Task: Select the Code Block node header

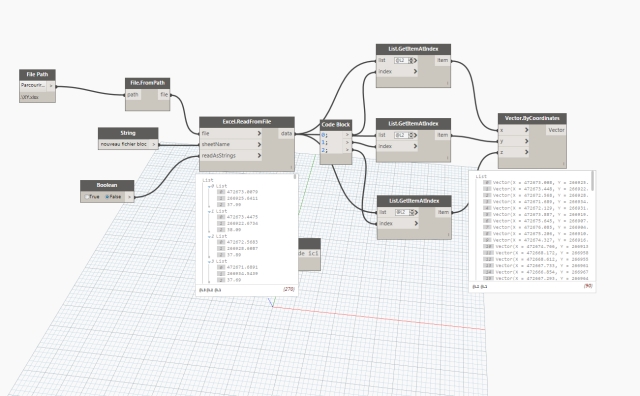Action: (x=336, y=125)
